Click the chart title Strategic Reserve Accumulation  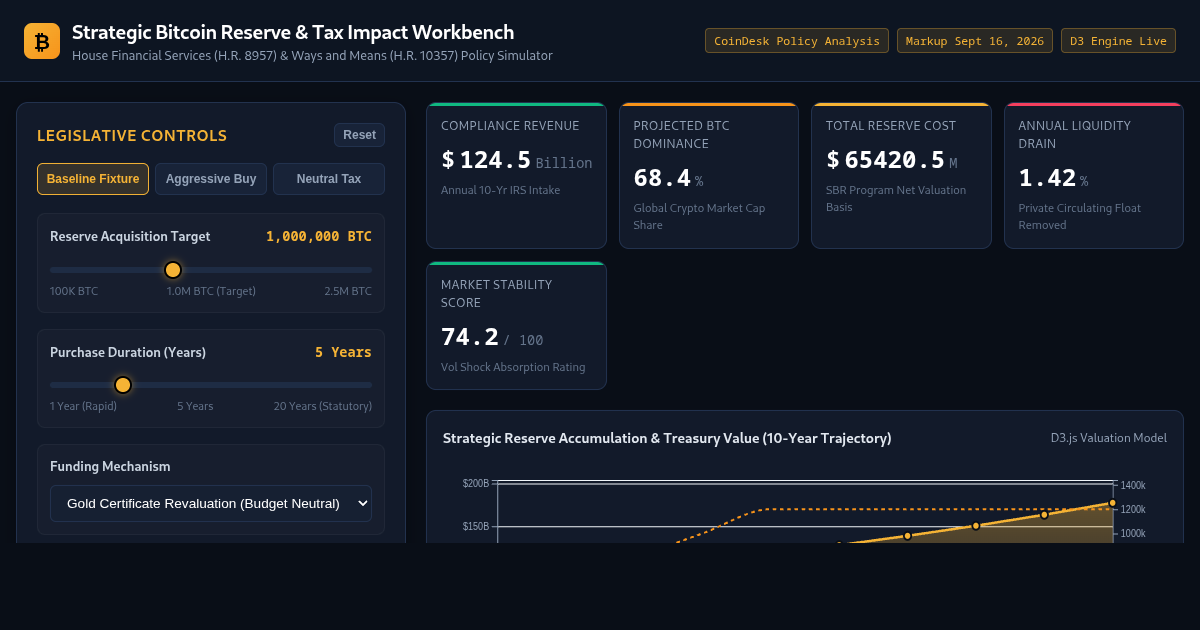pos(667,438)
